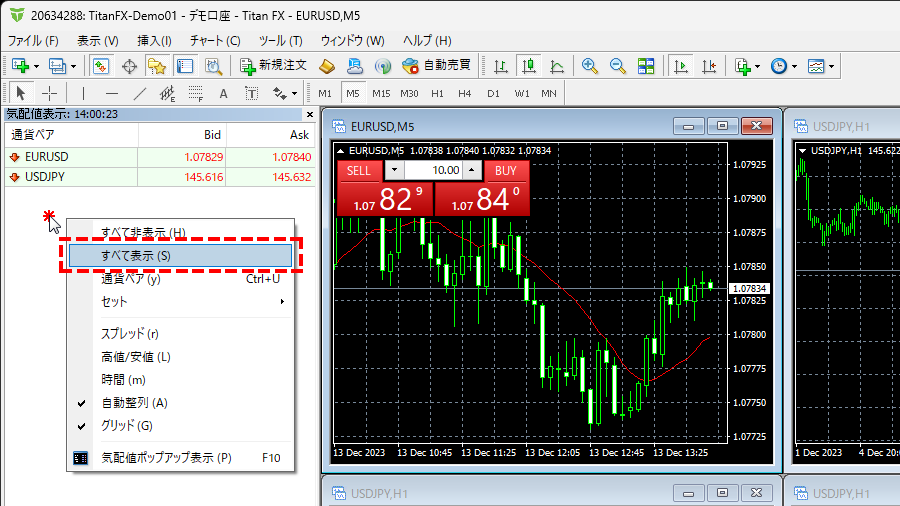This screenshot has width=900, height=506.
Task: Click the BUY one-click trading button
Action: (506, 170)
